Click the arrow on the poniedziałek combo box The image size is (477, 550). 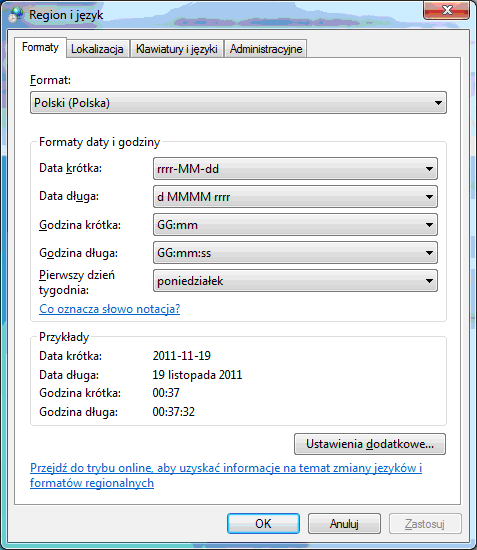tap(429, 281)
